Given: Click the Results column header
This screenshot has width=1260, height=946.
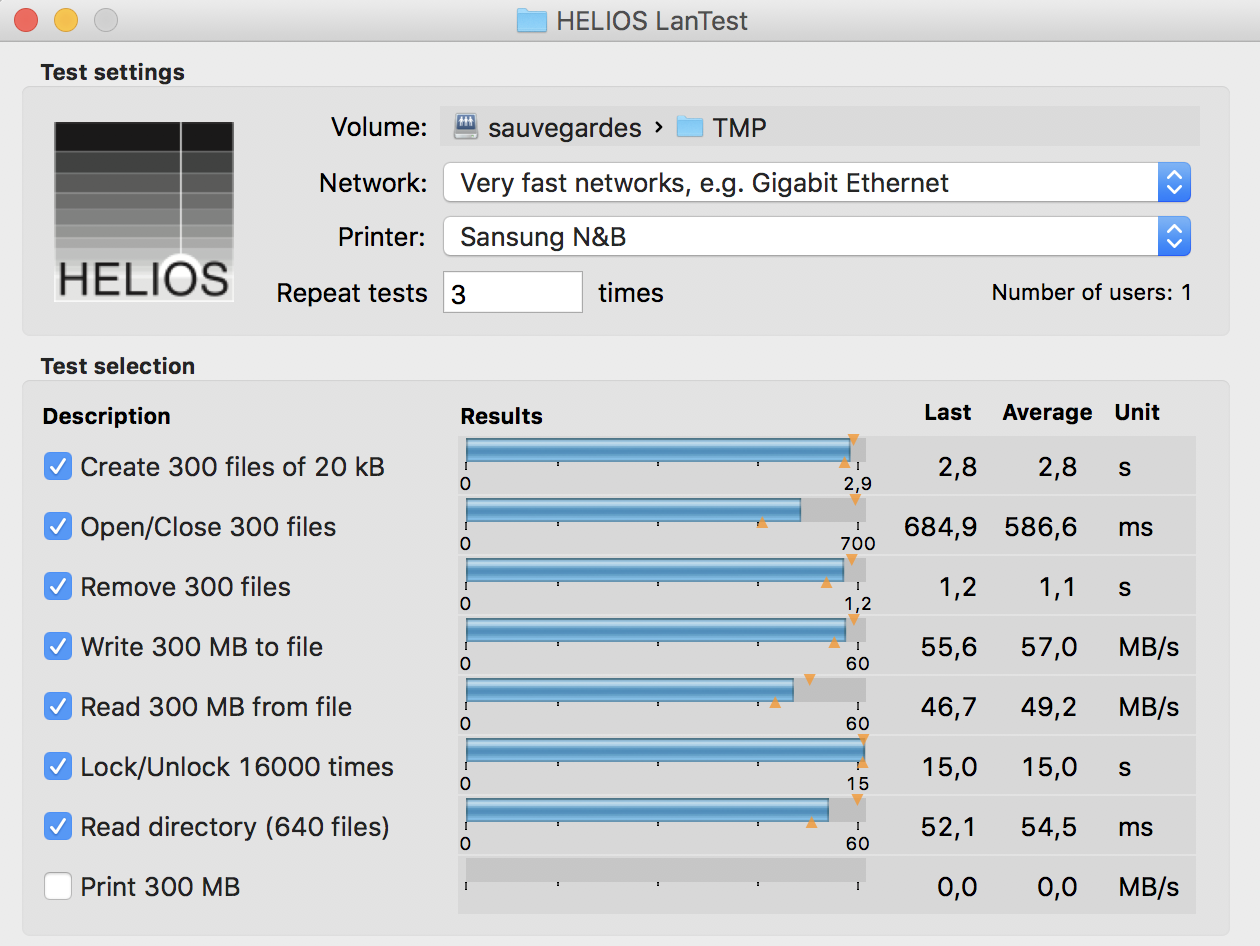Looking at the screenshot, I should click(501, 416).
